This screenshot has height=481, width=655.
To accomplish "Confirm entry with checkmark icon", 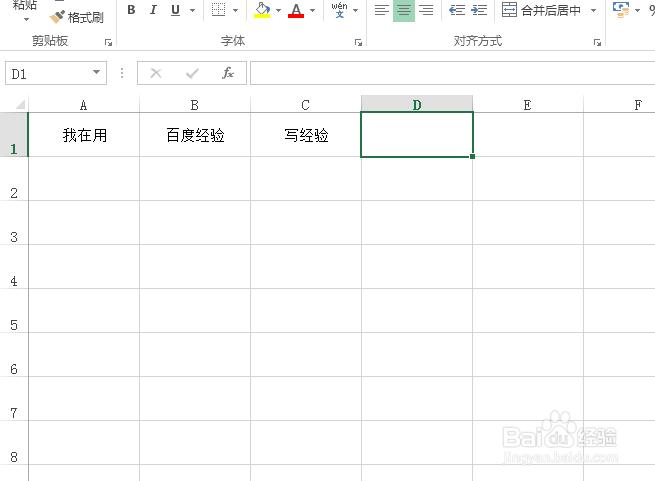I will click(x=192, y=74).
